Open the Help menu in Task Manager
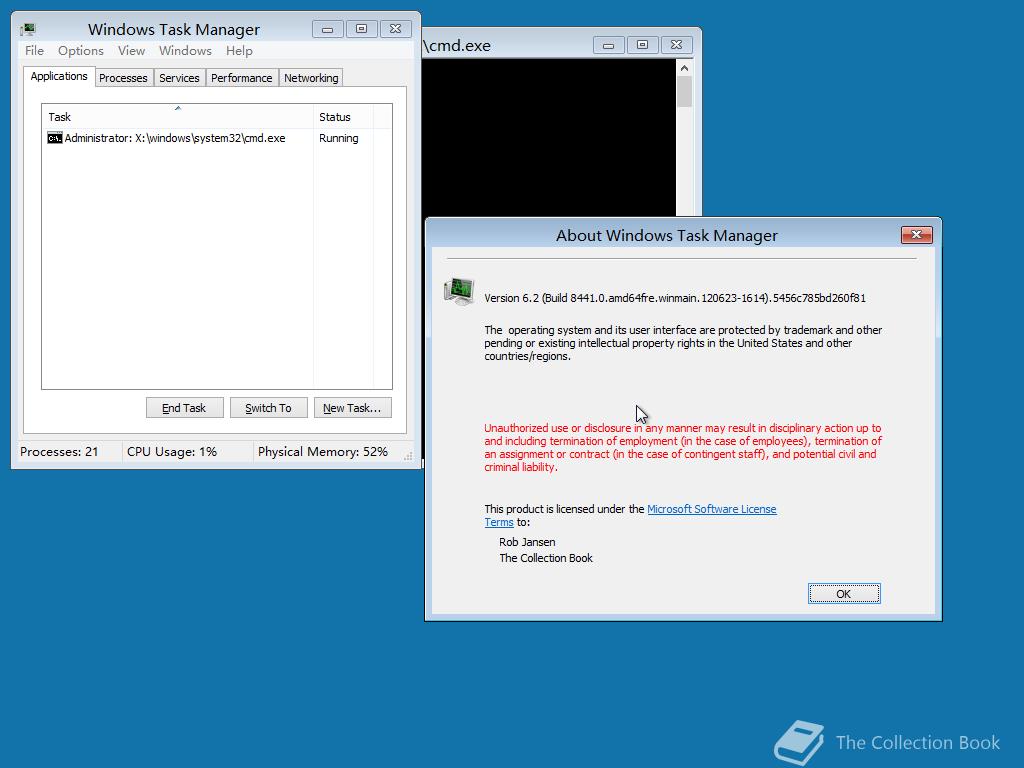 [x=239, y=51]
